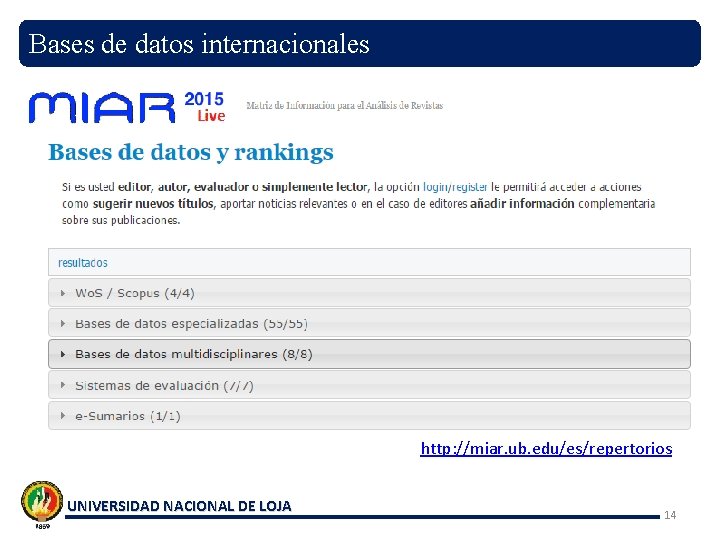Click the MIAR logo
720x540 pixels.
[101, 107]
